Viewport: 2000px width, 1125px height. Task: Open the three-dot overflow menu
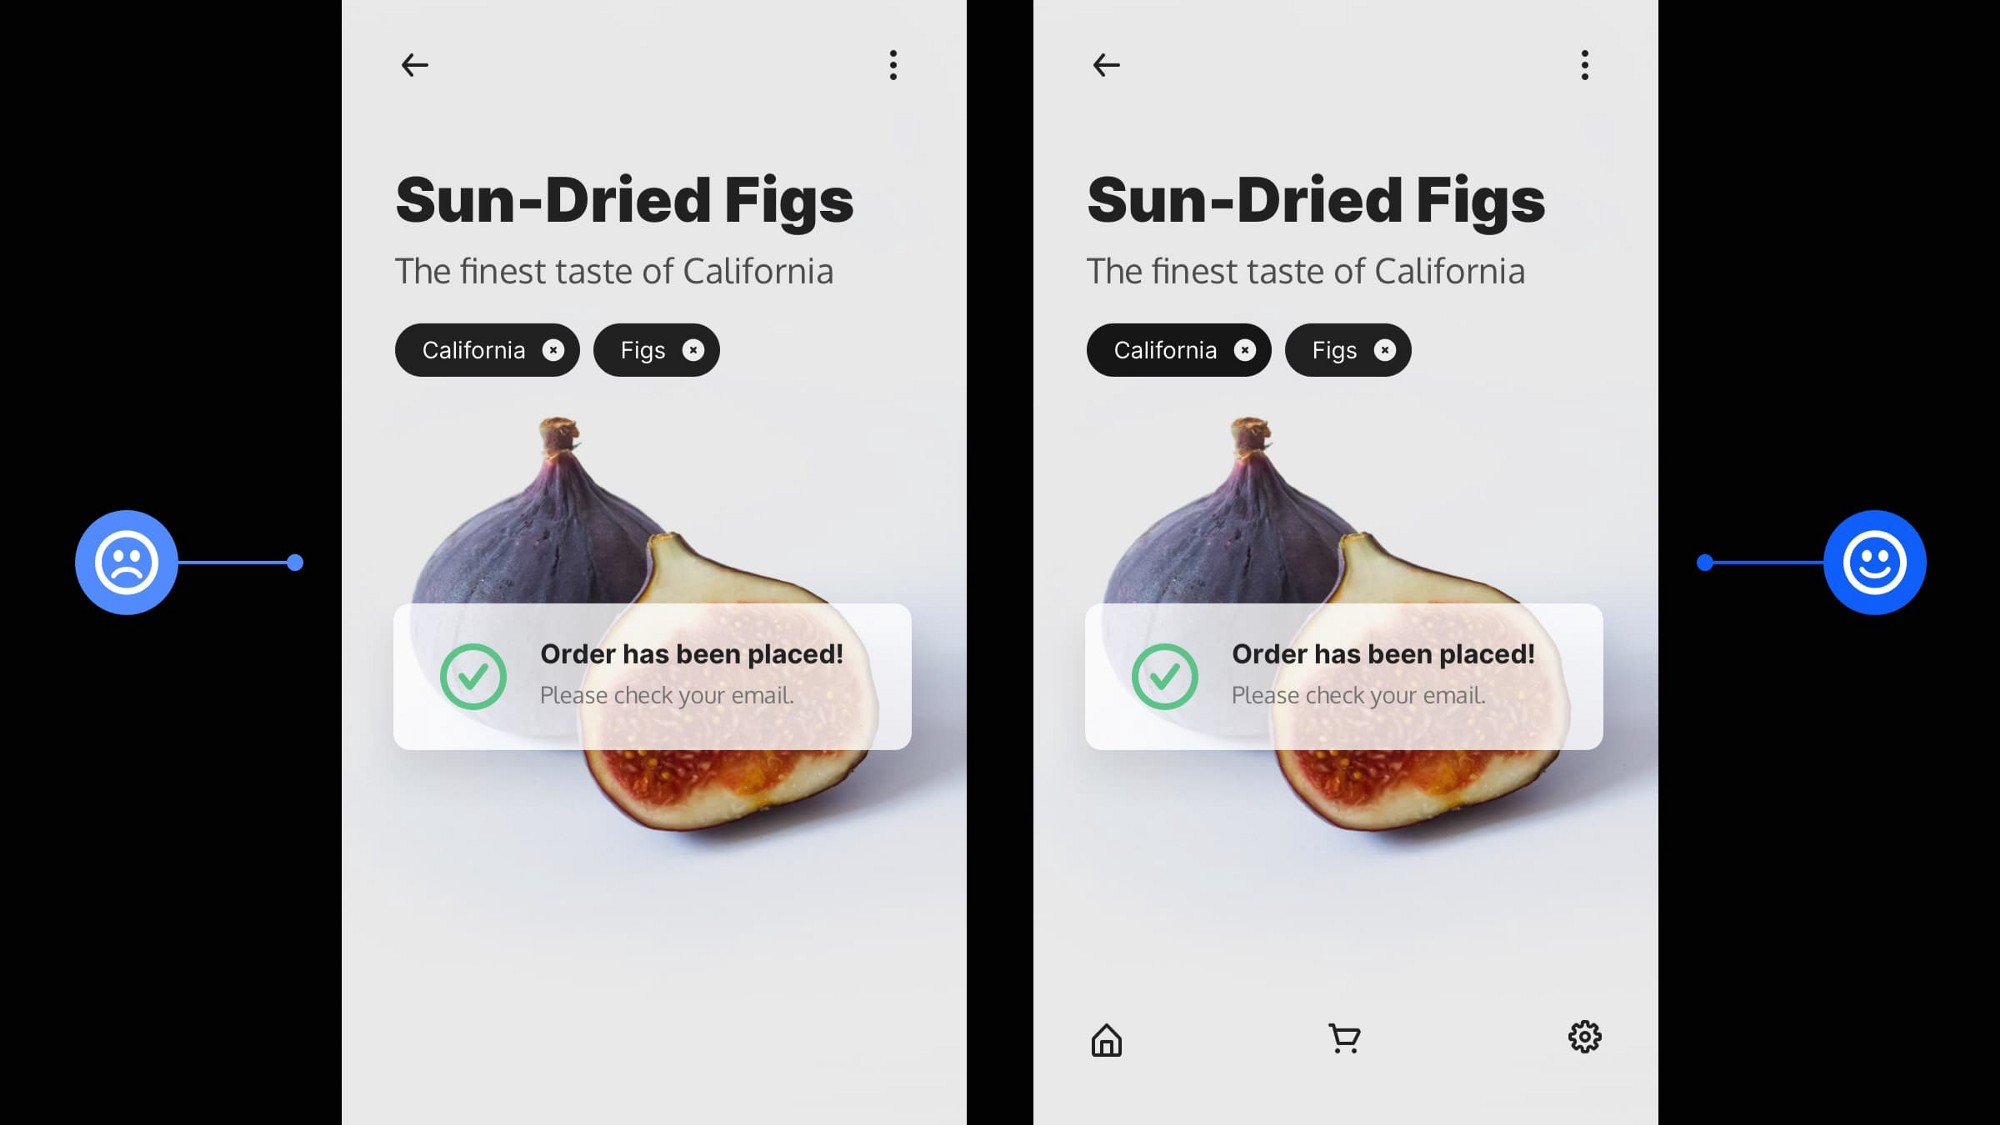893,65
